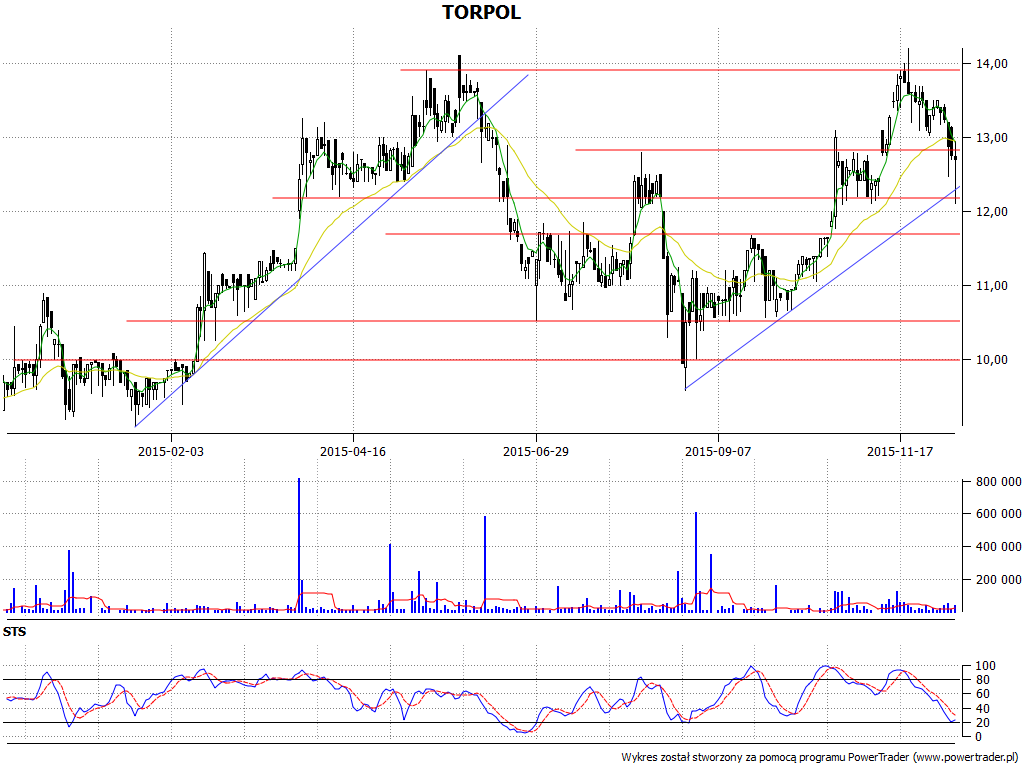Click the 2015-06-29 date label

pyautogui.click(x=536, y=451)
